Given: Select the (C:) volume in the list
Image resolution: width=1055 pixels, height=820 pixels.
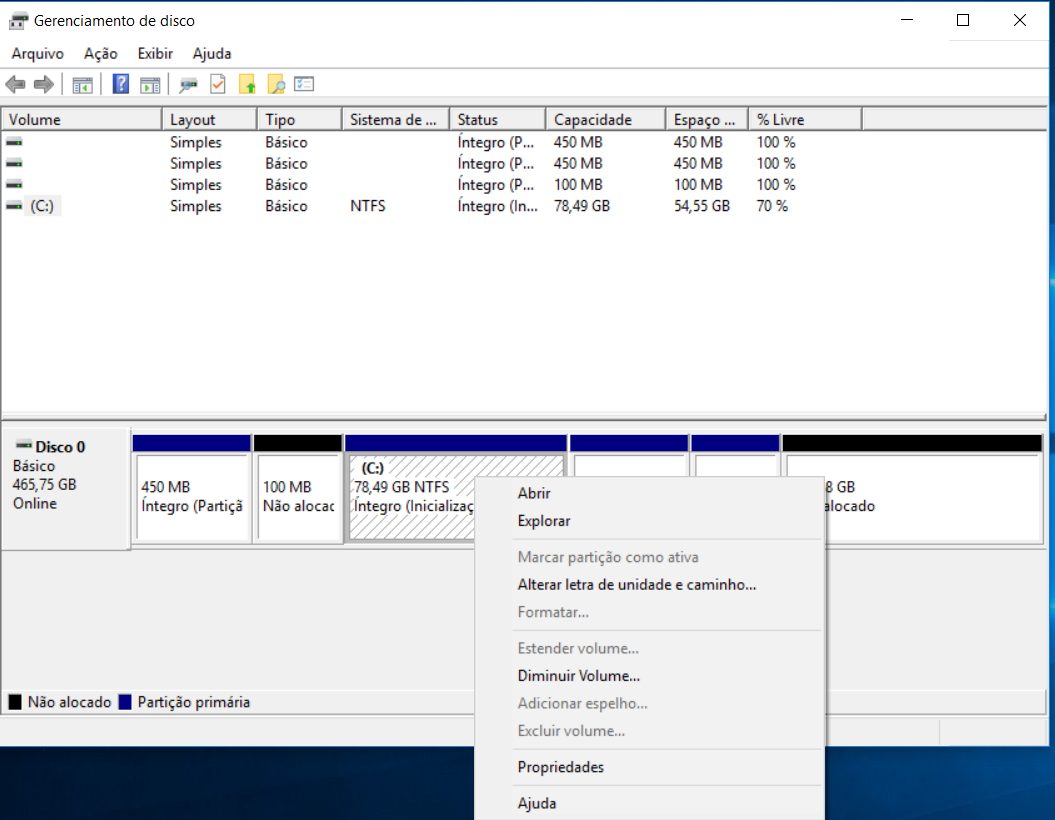Looking at the screenshot, I should 42,206.
